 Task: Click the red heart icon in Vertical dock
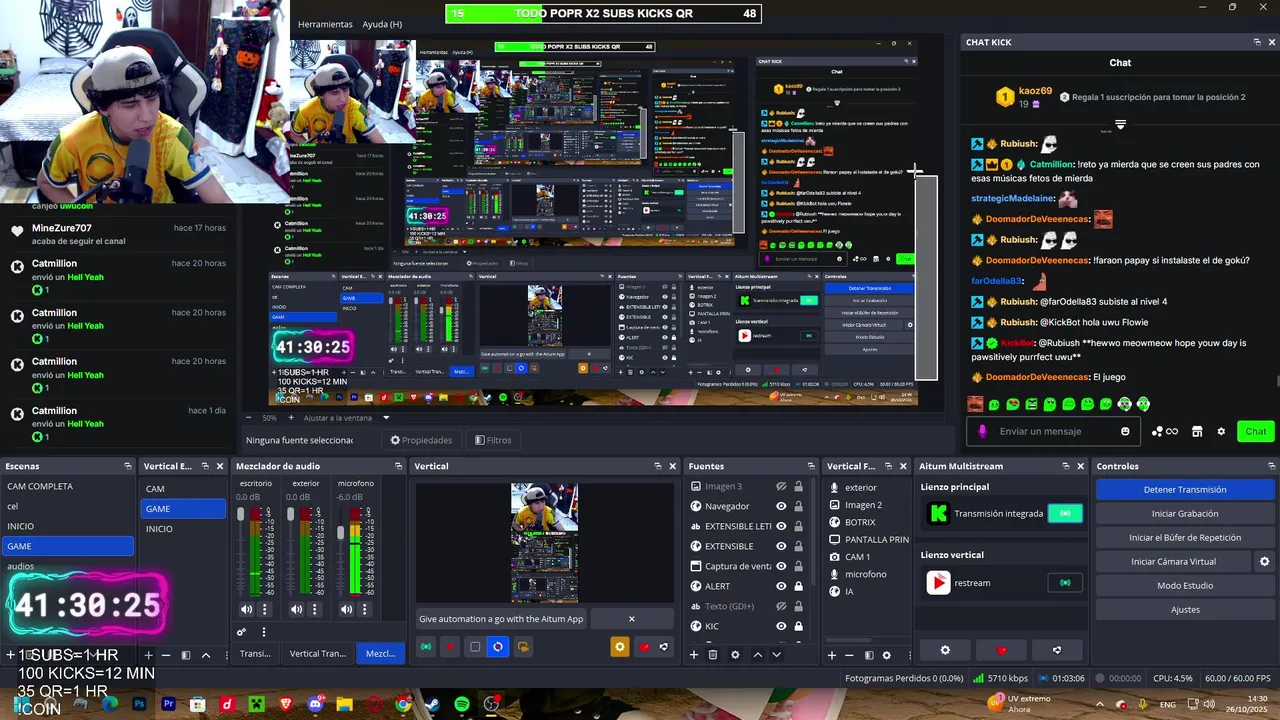tap(644, 647)
